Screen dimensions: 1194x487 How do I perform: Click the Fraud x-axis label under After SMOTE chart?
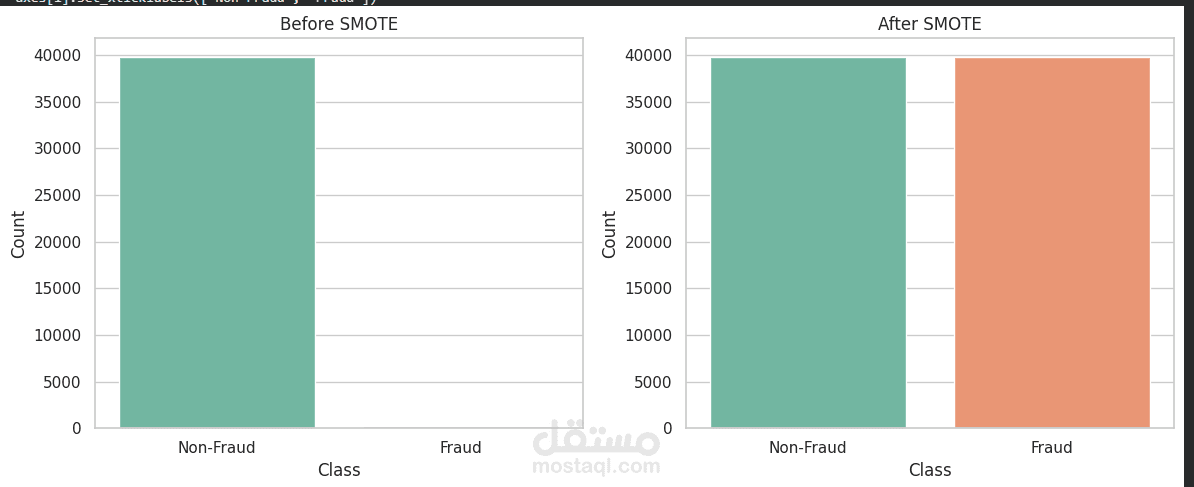click(1052, 447)
